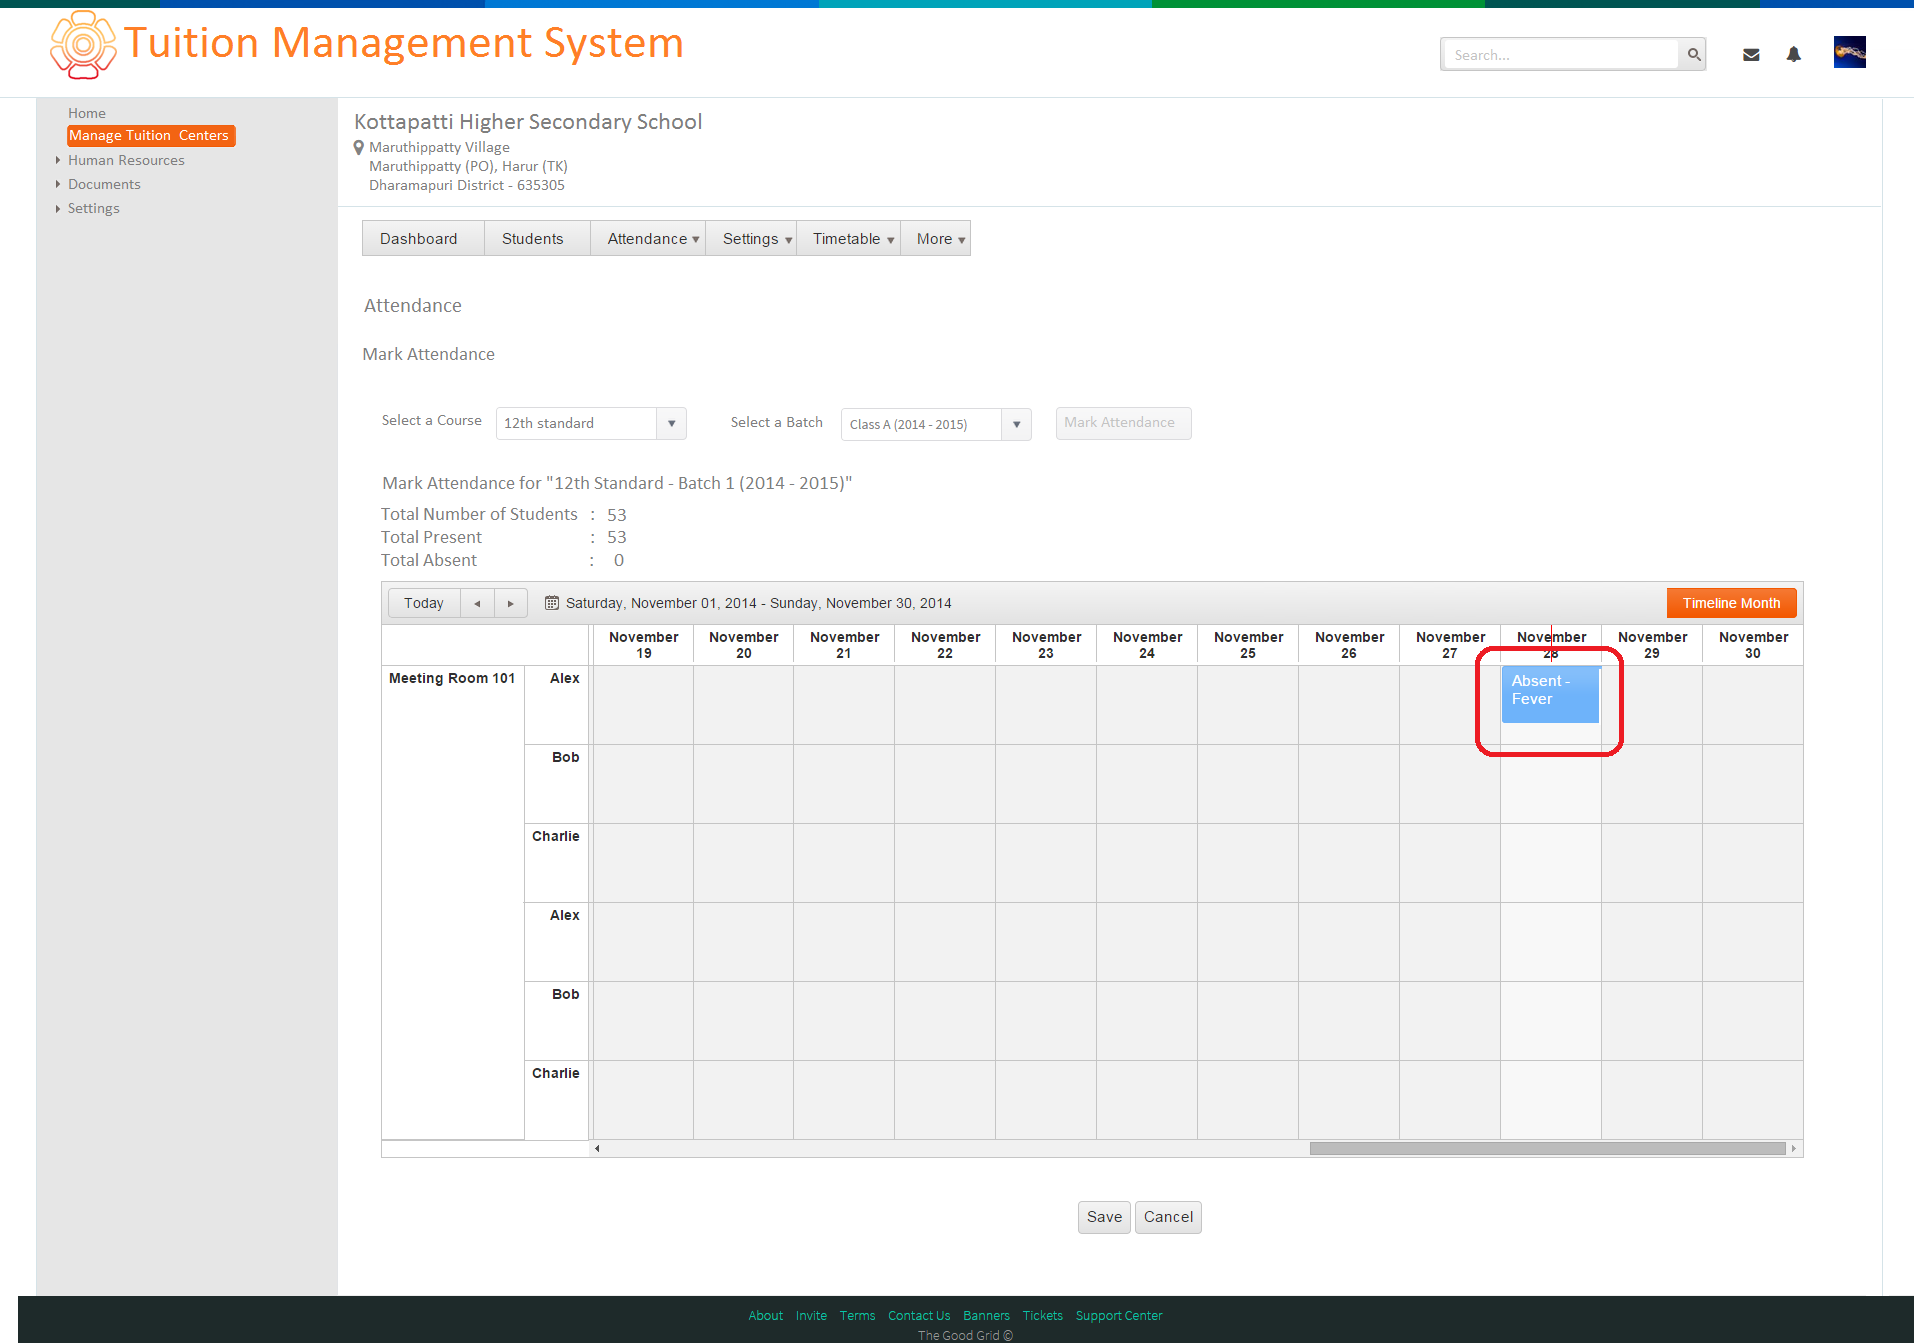Open the Attendance dropdown menu
The image size is (1914, 1343).
pos(648,238)
